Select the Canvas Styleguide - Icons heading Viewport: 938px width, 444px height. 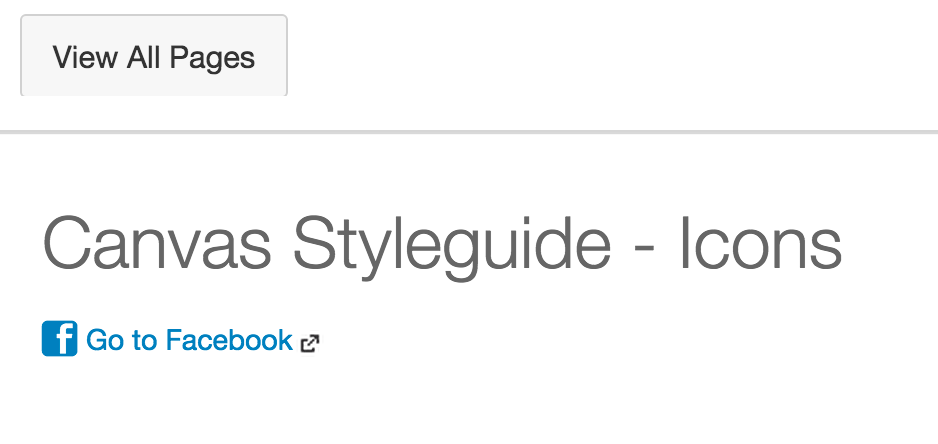[442, 243]
